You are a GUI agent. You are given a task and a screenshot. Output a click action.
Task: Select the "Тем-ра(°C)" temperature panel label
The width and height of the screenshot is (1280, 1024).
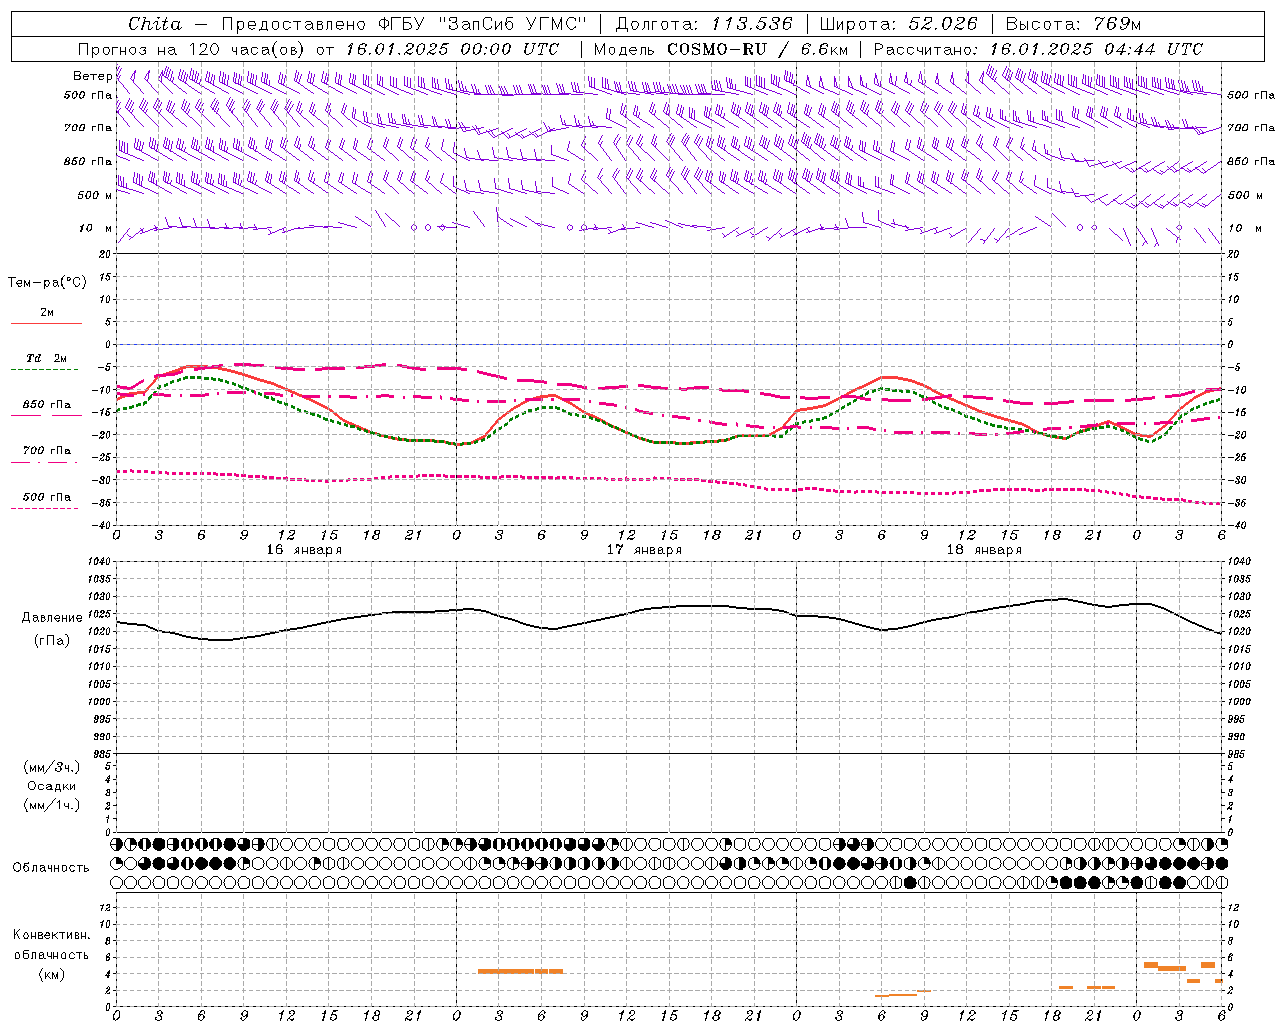[x=47, y=283]
